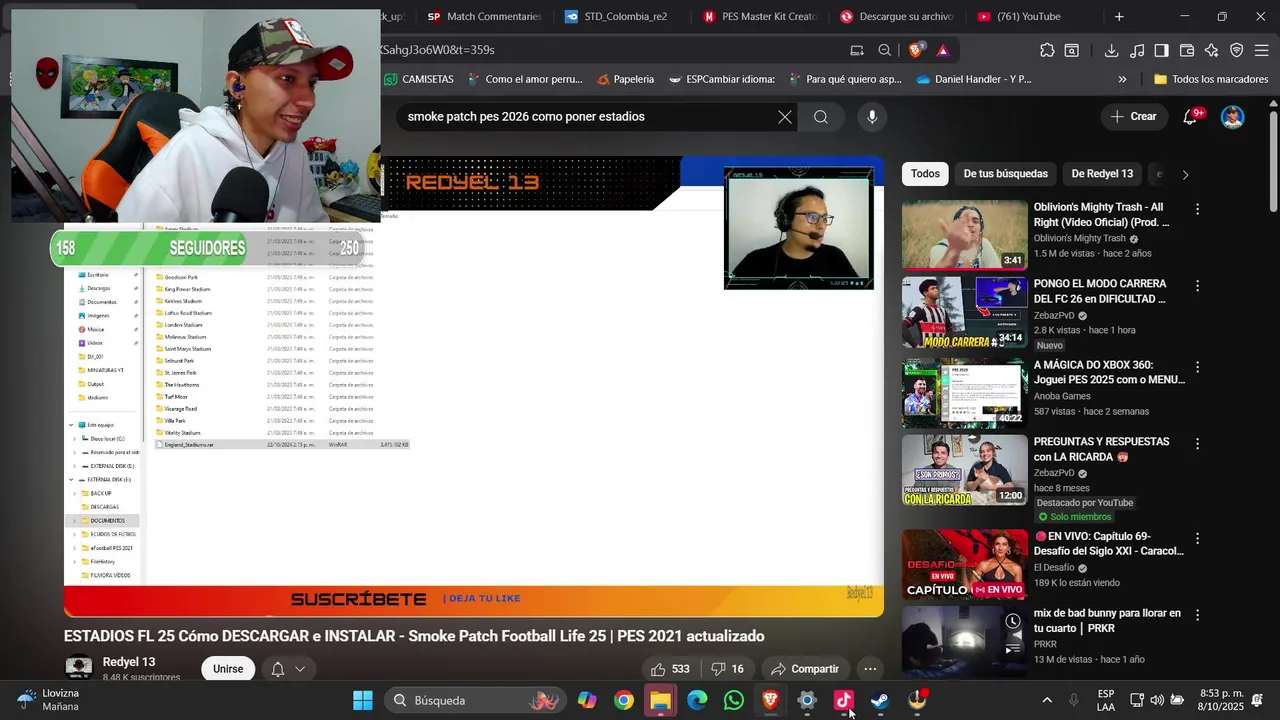Open the Redyel 13 channel name link
Image resolution: width=1280 pixels, height=720 pixels.
(129, 662)
